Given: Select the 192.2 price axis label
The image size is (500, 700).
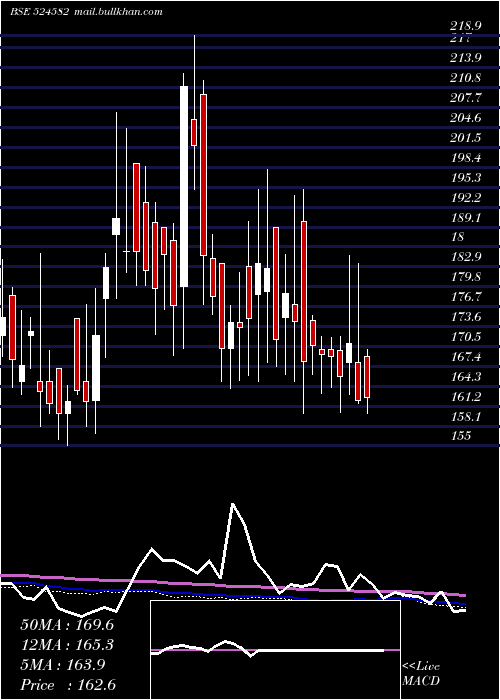Looking at the screenshot, I should point(466,197).
